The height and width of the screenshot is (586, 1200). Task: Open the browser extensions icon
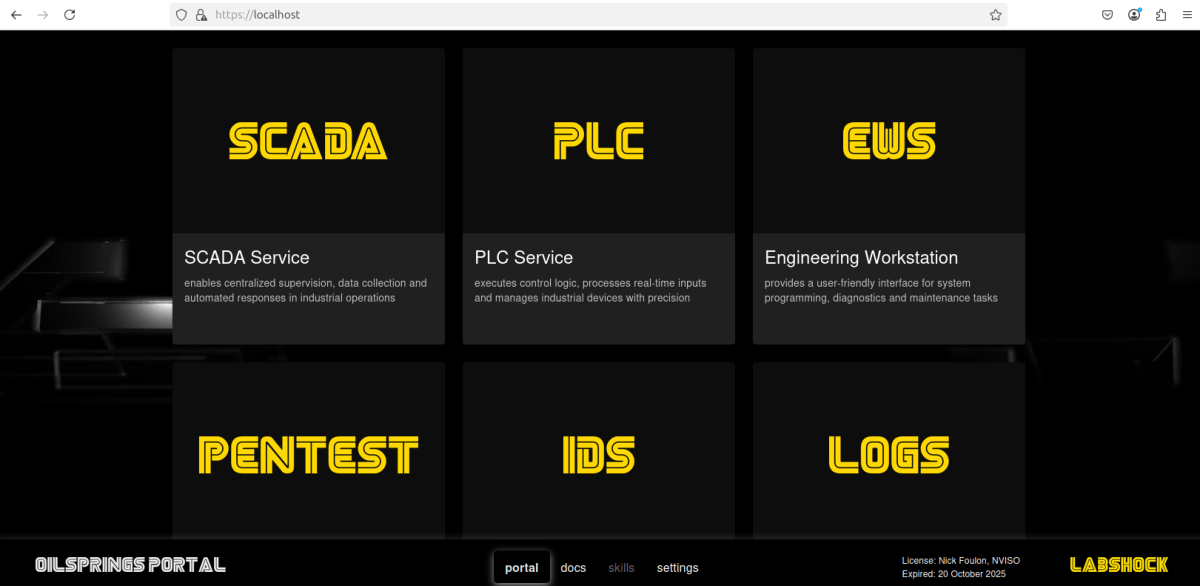(1161, 15)
